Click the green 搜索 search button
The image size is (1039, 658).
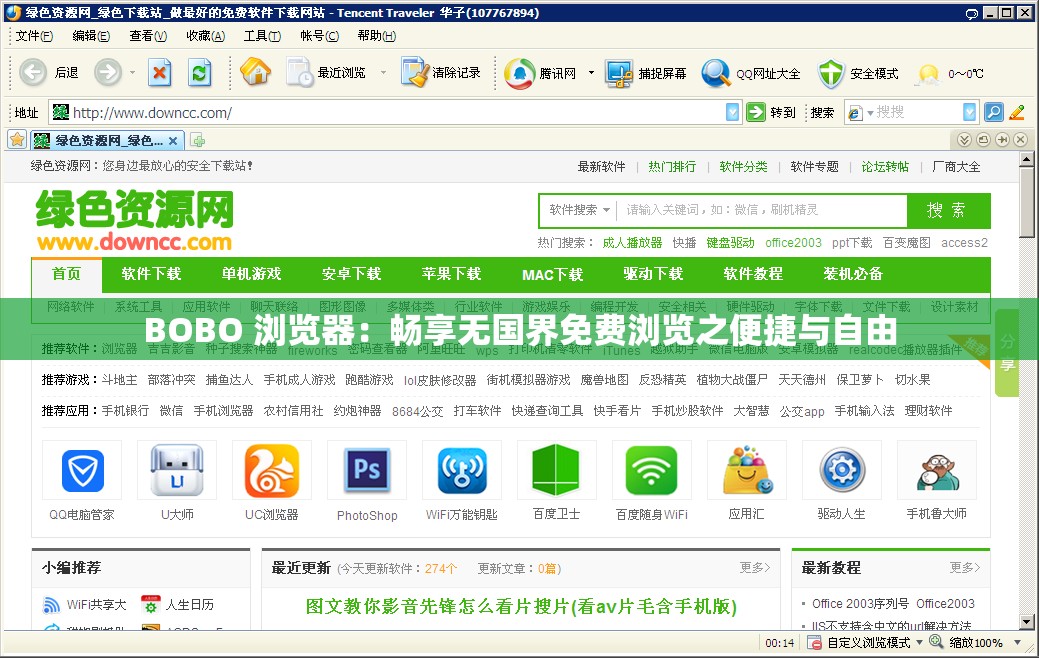[948, 211]
